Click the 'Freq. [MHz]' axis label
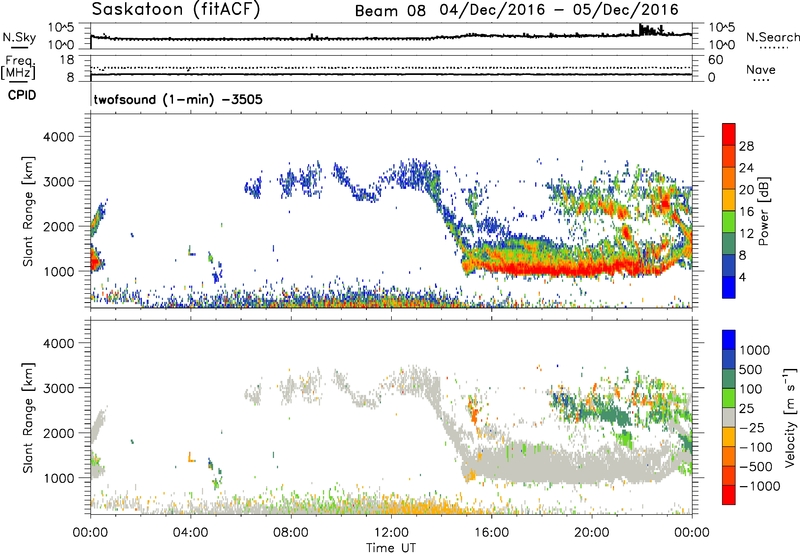800x554 pixels. tap(18, 67)
